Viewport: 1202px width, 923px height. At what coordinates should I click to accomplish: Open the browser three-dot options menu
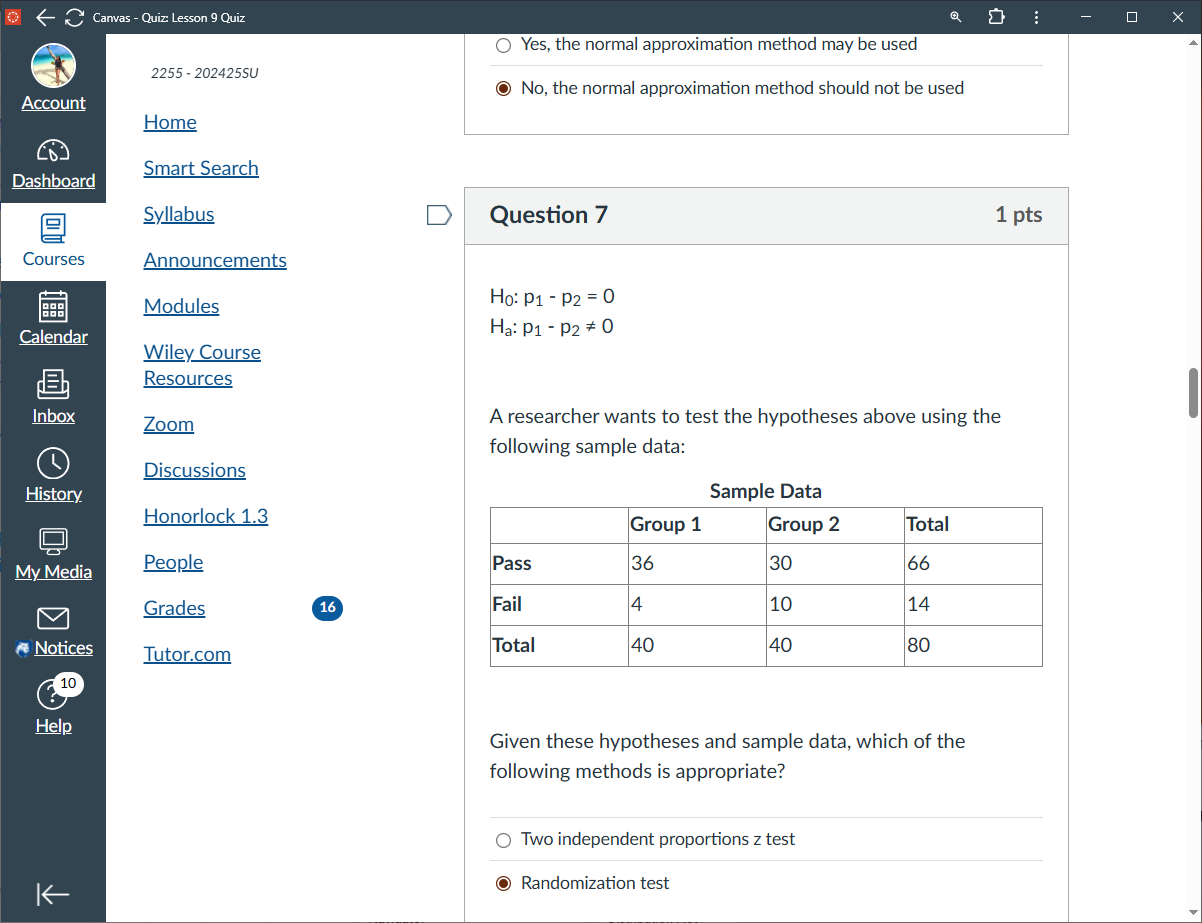pos(1036,17)
